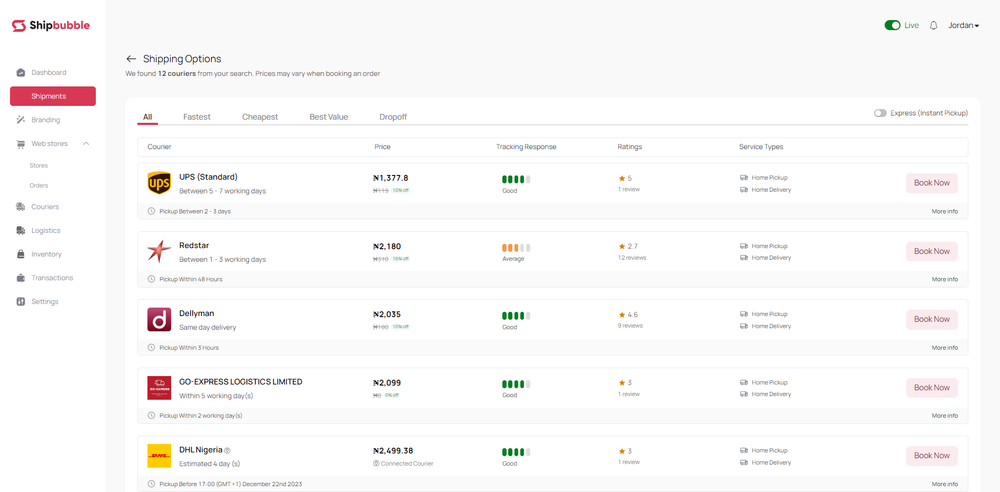The height and width of the screenshot is (492, 1000).
Task: Go back using the arrow icon
Action: coord(131,59)
